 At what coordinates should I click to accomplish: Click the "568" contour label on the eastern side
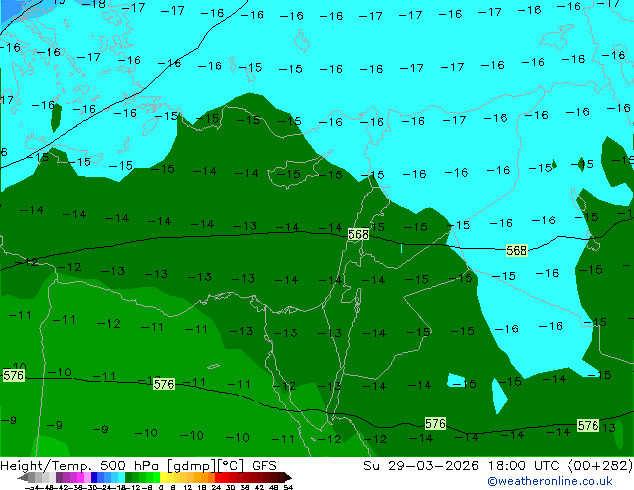click(x=517, y=251)
